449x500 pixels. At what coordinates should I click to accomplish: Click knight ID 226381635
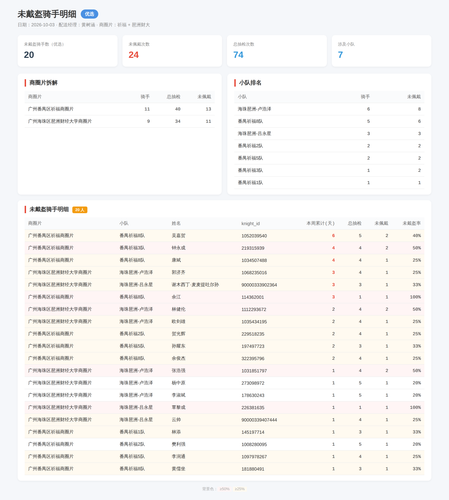(253, 408)
